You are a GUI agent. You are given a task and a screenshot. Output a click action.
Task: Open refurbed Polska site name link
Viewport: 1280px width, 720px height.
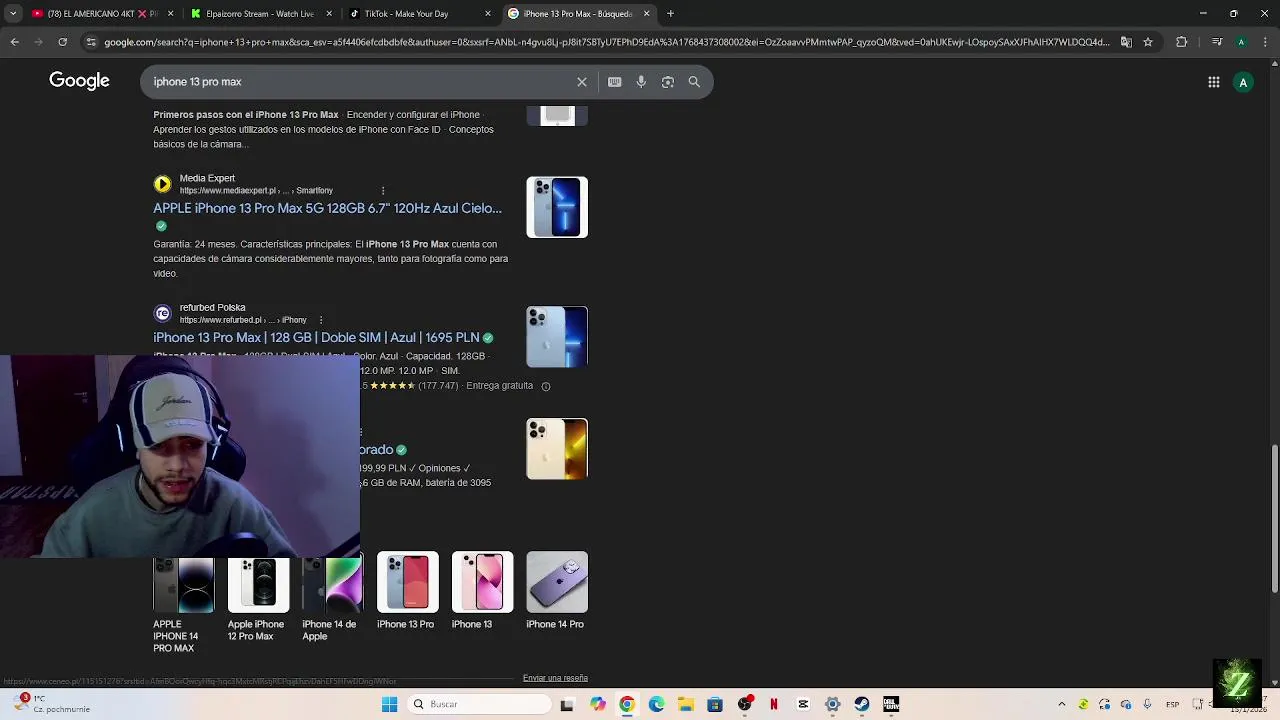(x=212, y=307)
